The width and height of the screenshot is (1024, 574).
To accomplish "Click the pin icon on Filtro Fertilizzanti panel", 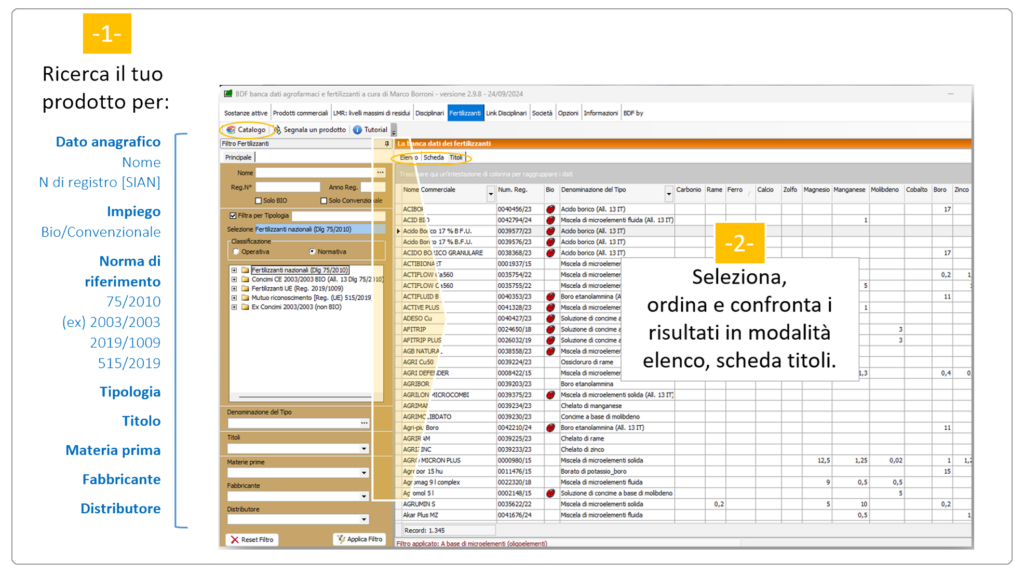I will click(386, 144).
